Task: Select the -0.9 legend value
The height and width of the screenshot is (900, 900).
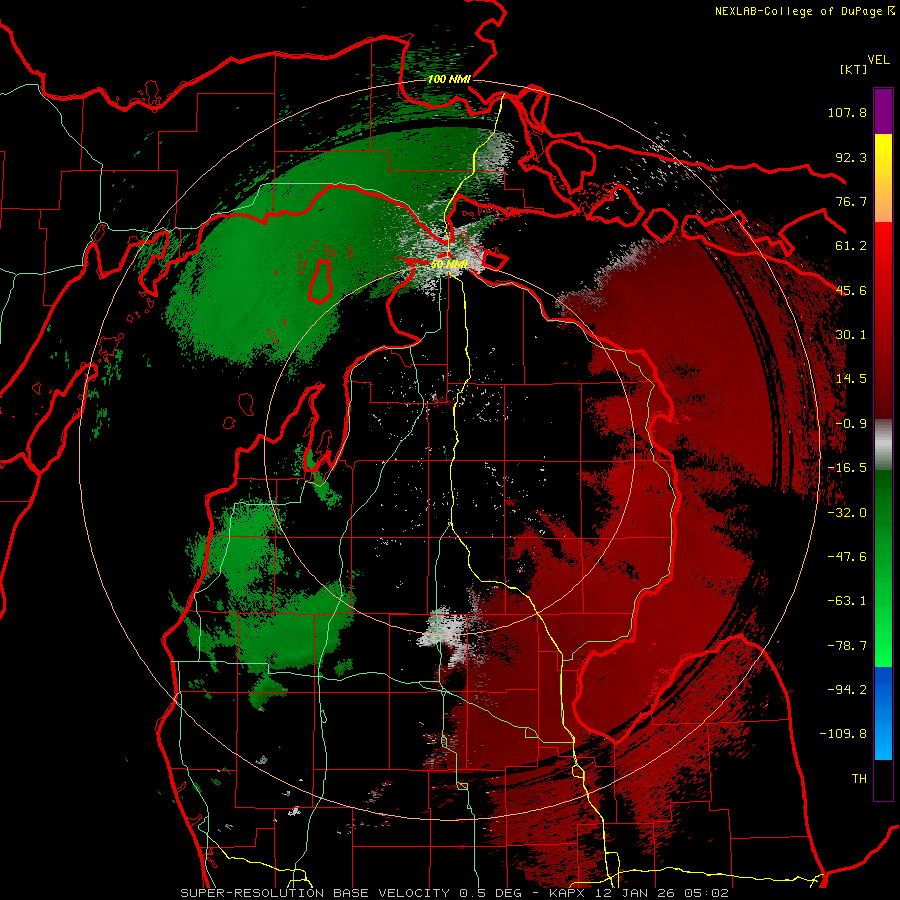Action: 851,424
